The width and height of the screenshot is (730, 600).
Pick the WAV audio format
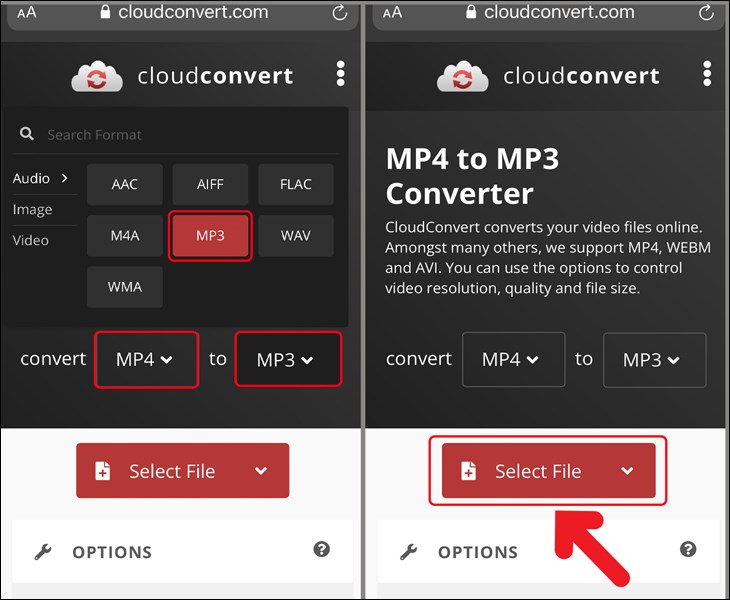tap(295, 235)
